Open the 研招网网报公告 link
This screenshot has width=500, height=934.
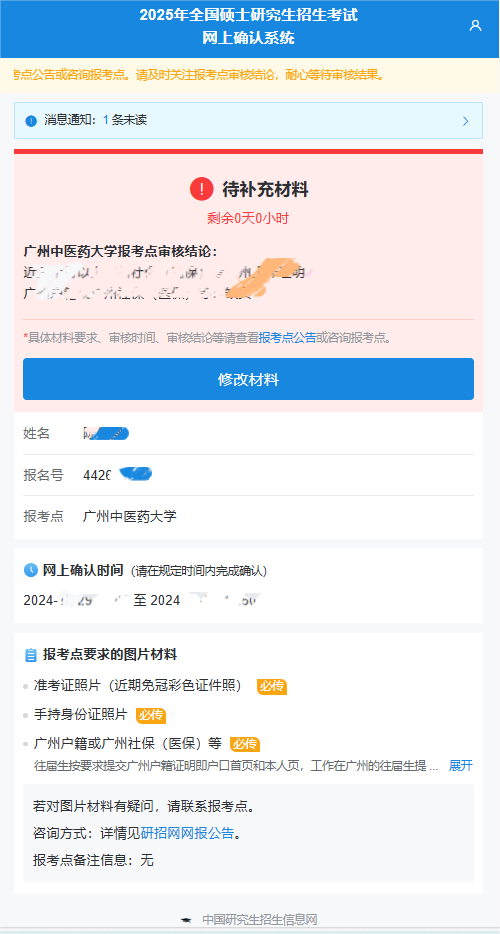(x=188, y=834)
